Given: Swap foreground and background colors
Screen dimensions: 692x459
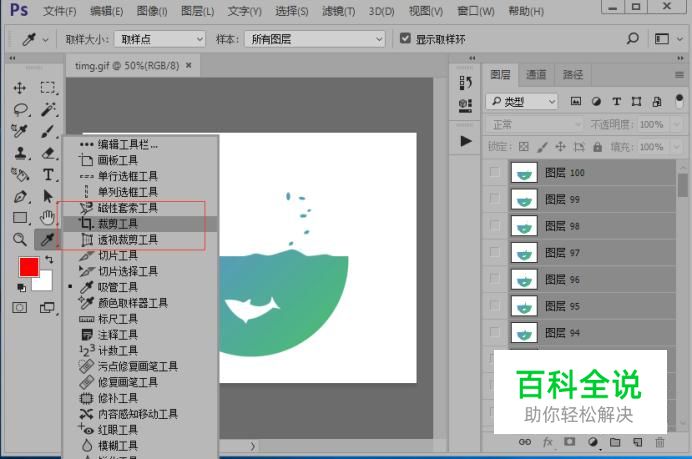Looking at the screenshot, I should pos(49,260).
